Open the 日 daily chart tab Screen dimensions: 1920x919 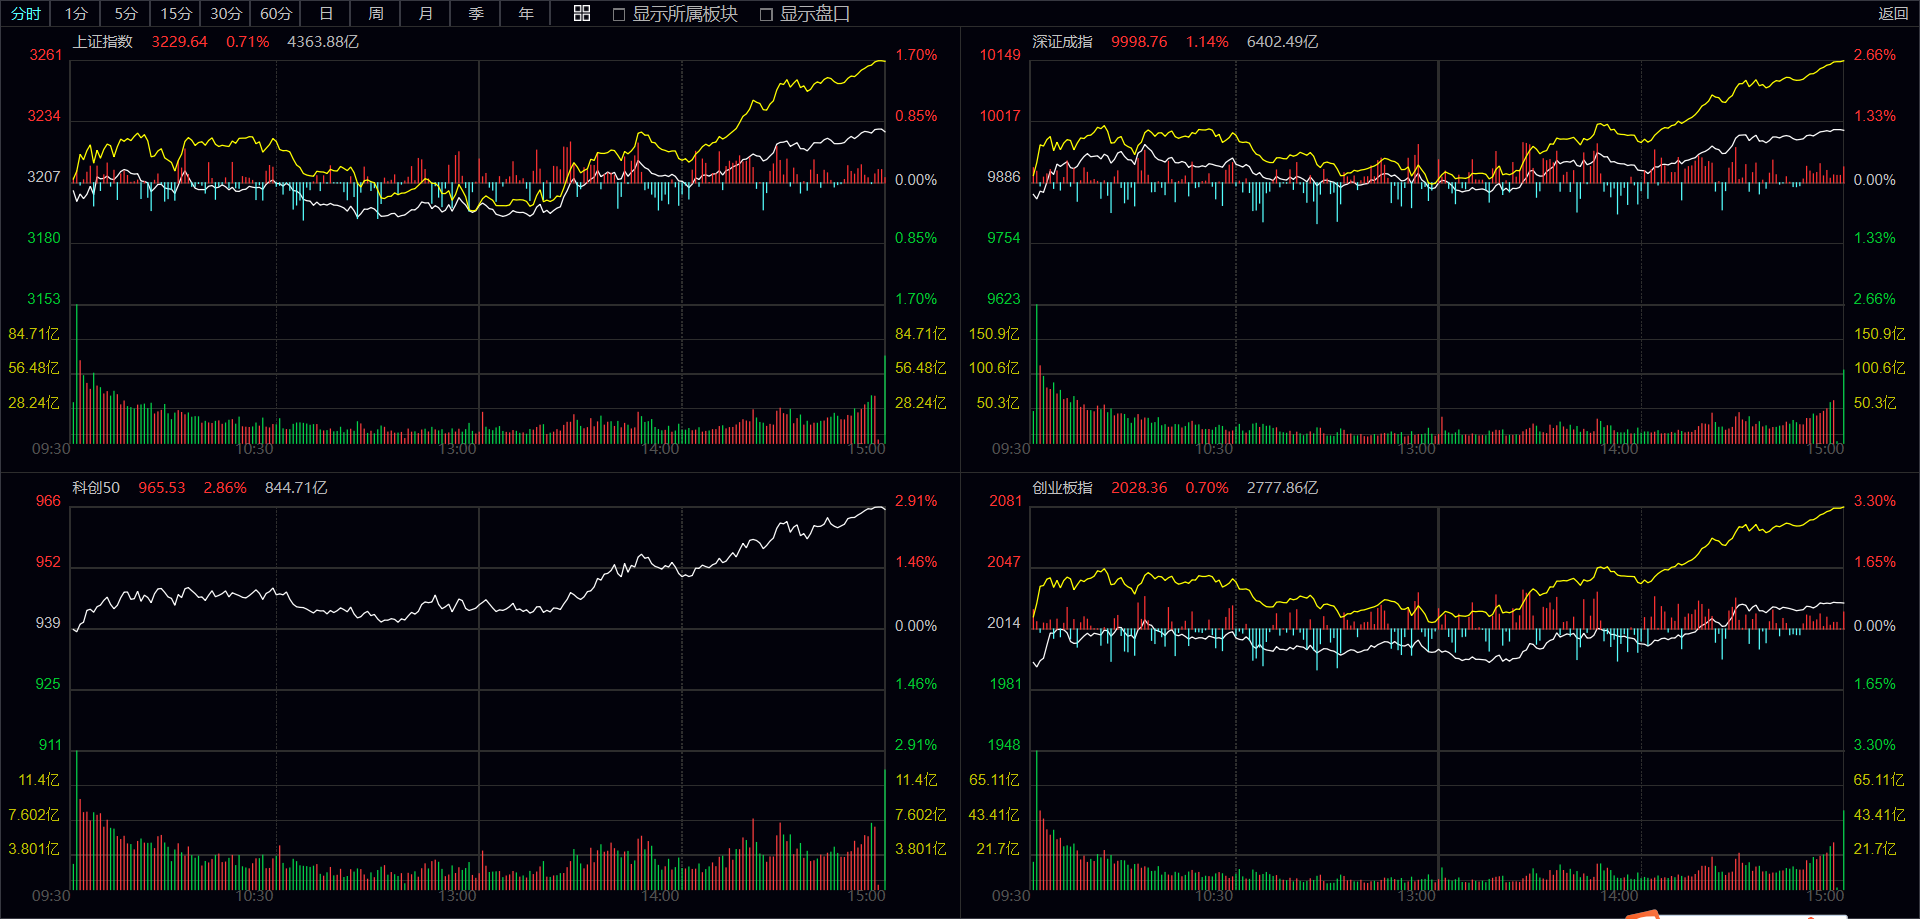326,14
